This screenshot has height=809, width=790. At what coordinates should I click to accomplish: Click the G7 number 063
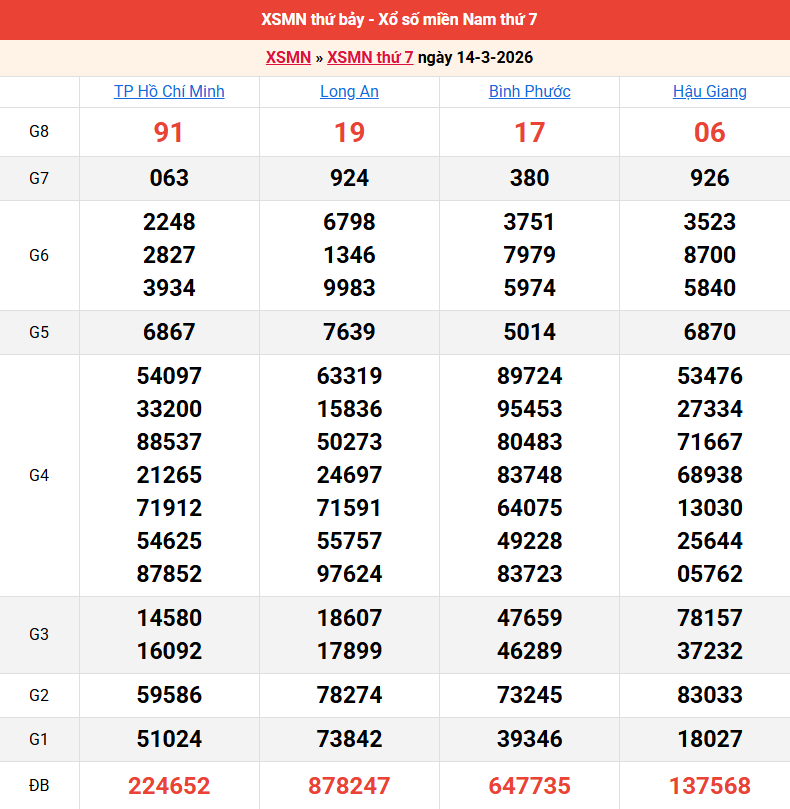(169, 178)
